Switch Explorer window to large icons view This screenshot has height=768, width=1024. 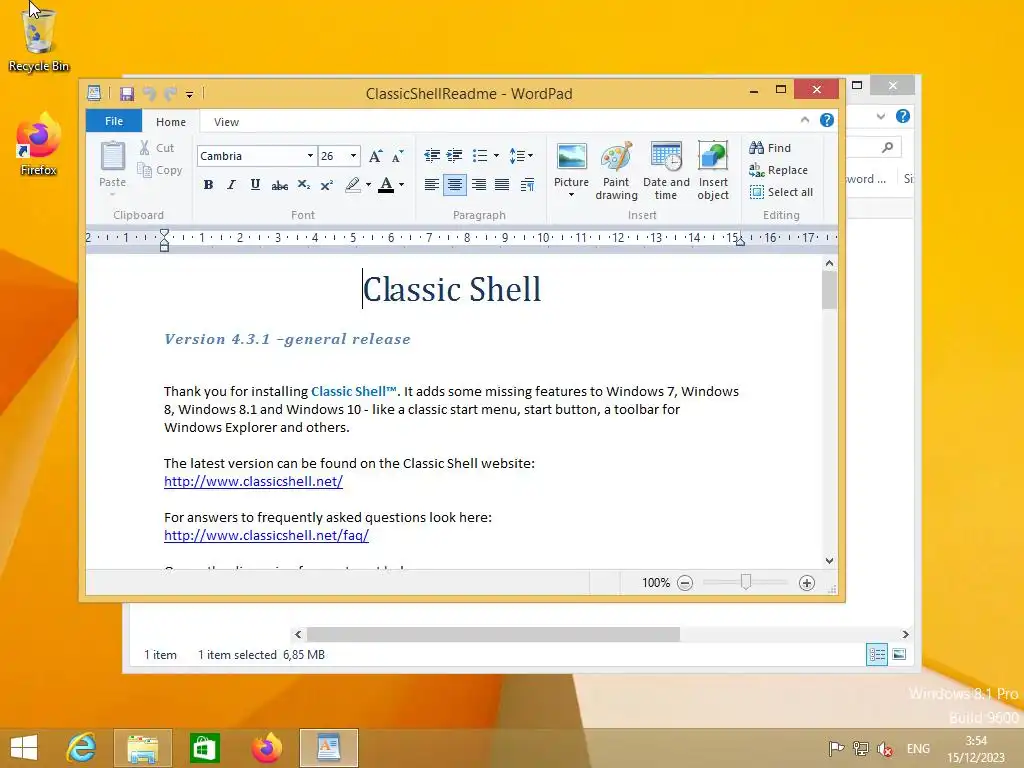point(899,654)
